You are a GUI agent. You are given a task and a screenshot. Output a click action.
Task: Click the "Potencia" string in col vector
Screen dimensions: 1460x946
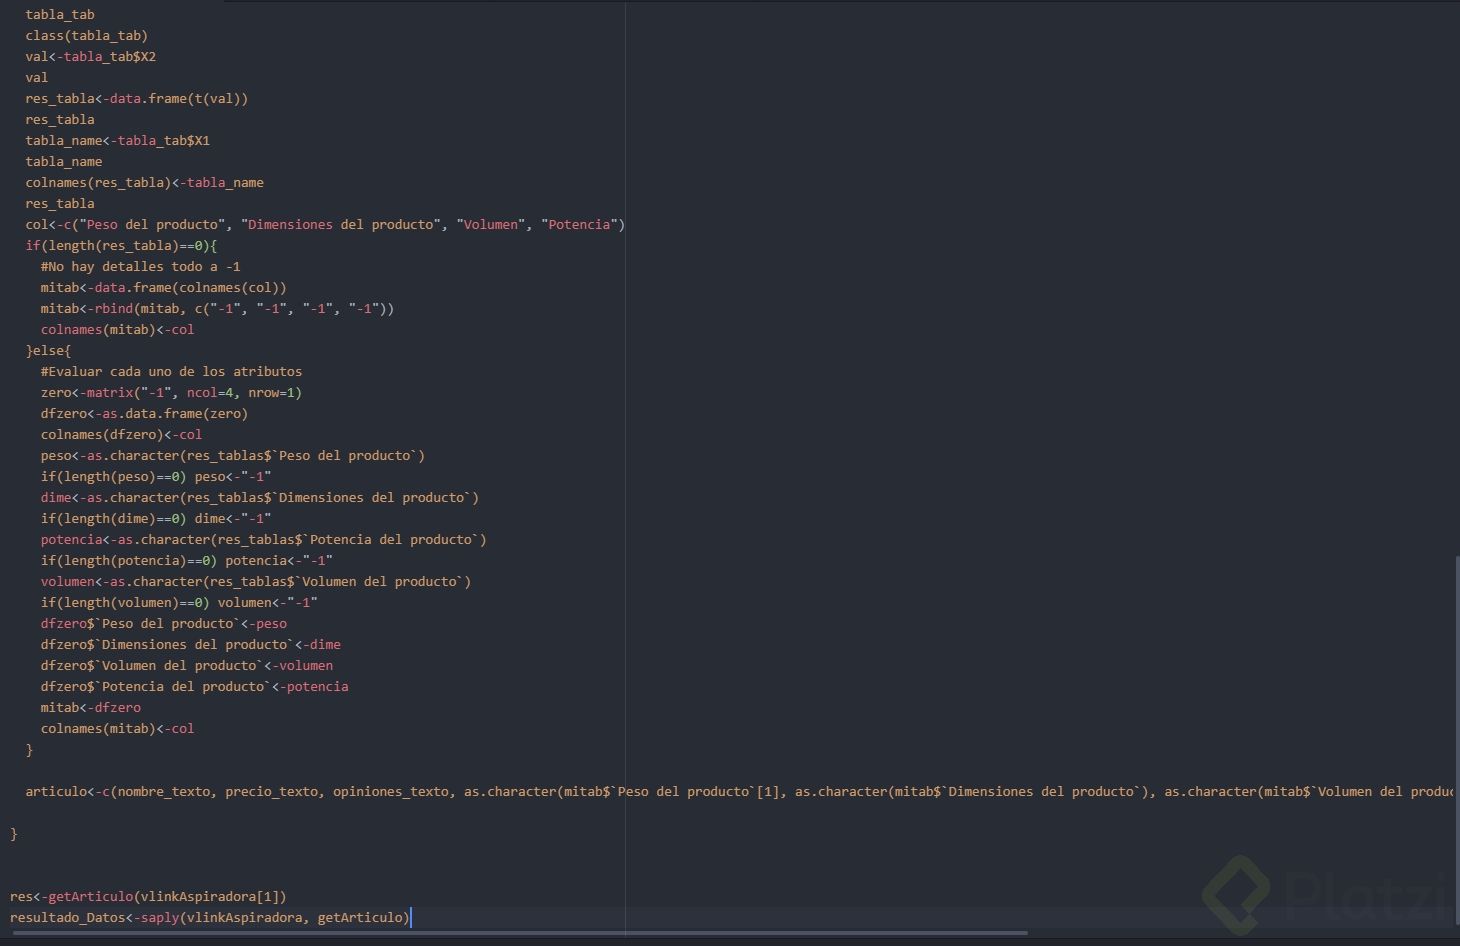click(x=579, y=225)
